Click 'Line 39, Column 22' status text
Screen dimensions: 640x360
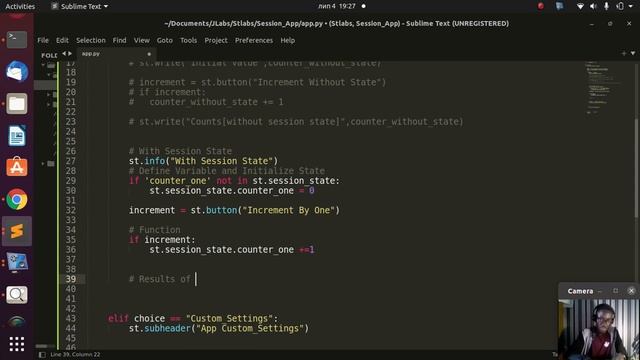[75, 355]
